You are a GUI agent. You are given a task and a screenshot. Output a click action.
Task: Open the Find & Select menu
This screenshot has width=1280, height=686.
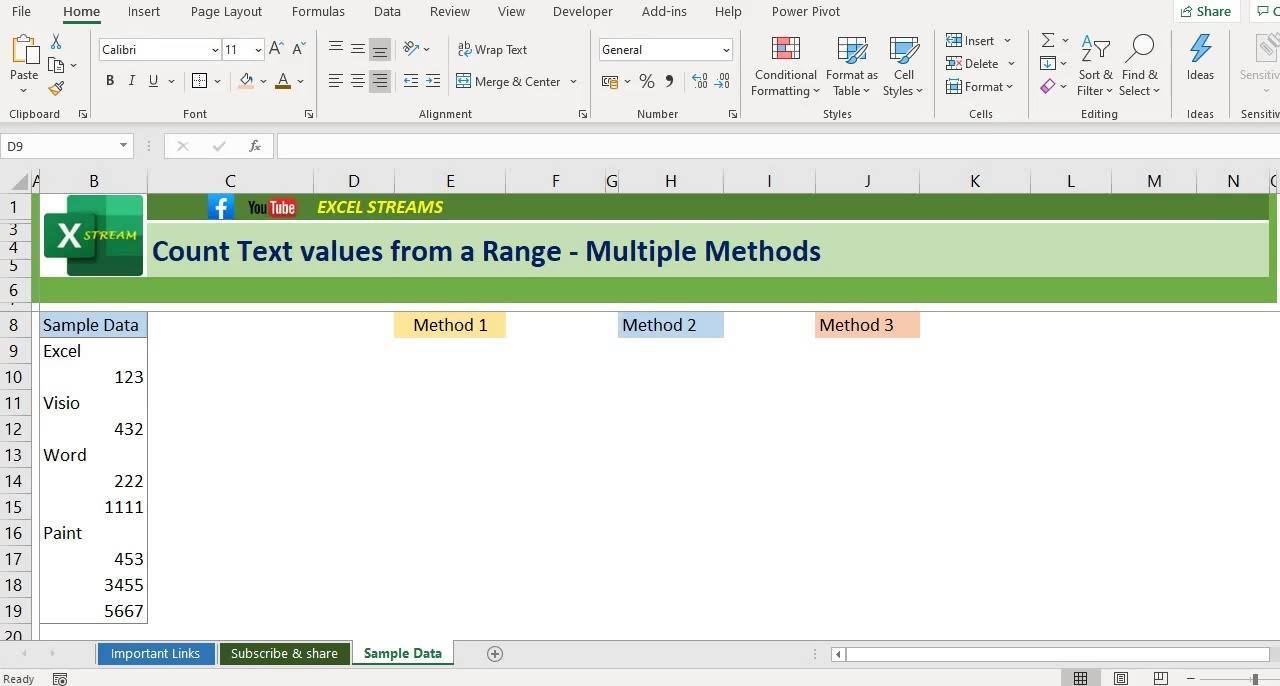click(1139, 66)
